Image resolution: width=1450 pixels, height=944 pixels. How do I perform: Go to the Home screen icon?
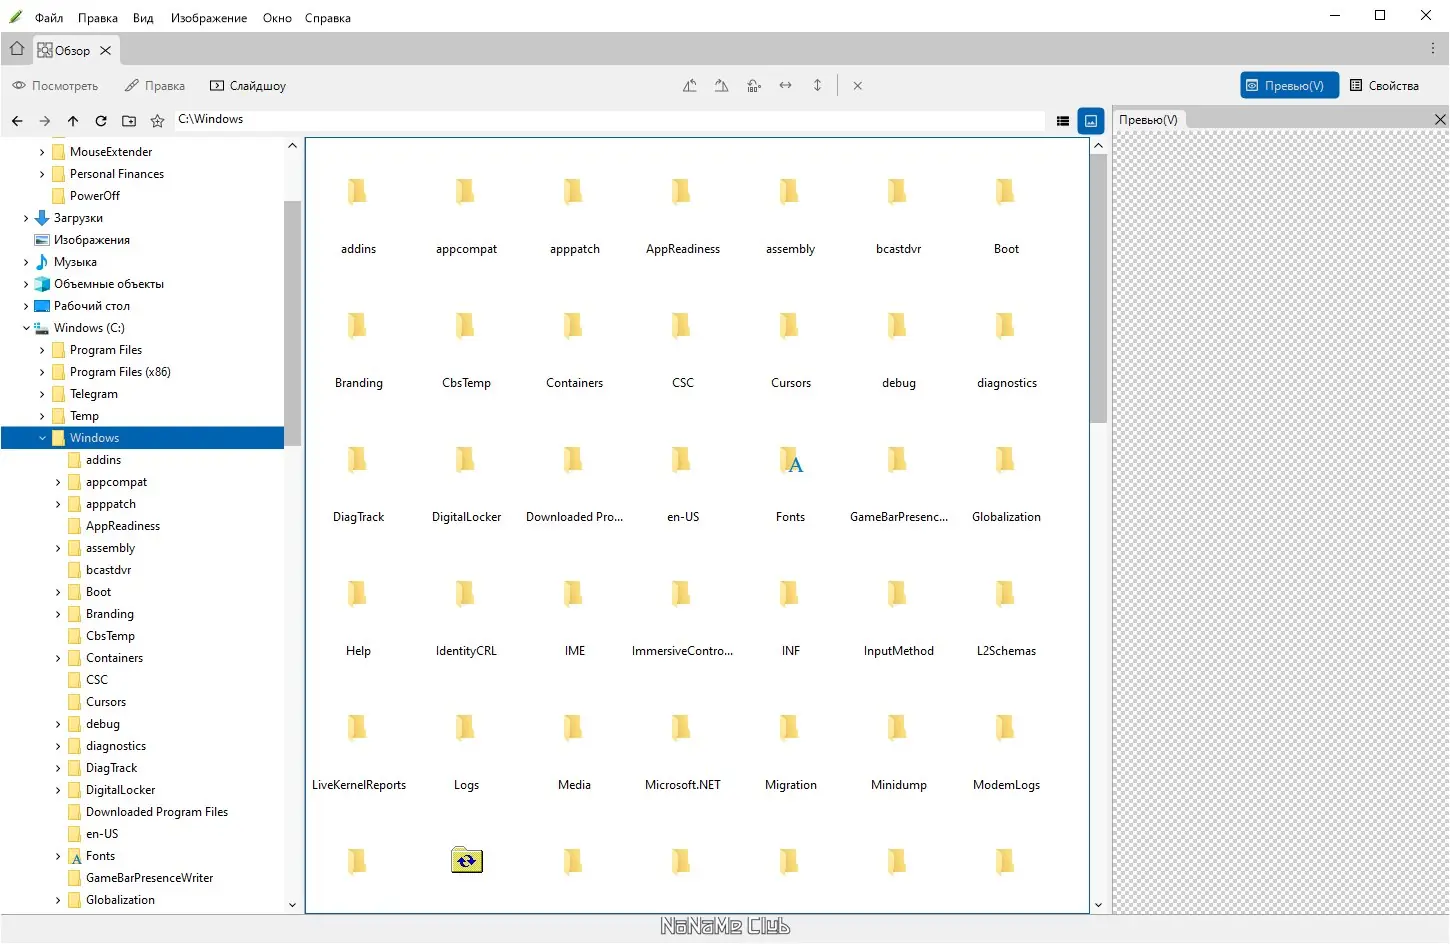[x=17, y=49]
